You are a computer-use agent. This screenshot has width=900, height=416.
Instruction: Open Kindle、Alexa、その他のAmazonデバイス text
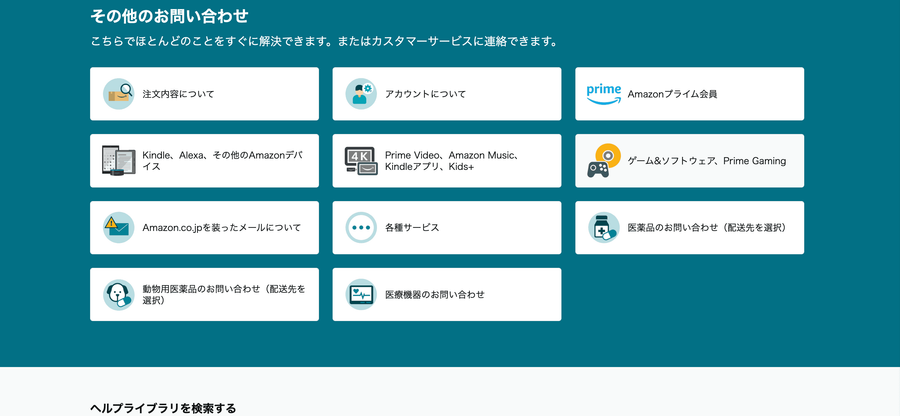point(223,161)
